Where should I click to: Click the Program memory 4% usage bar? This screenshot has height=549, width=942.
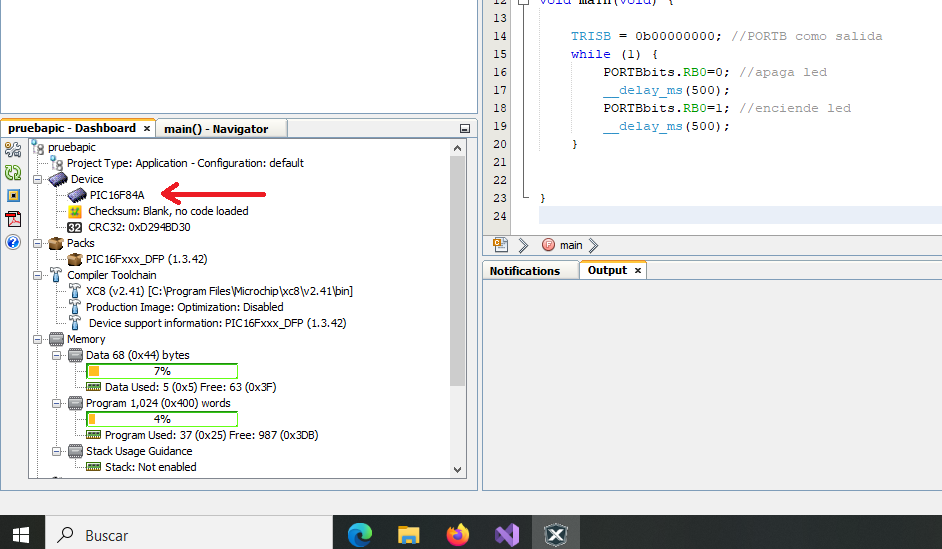pyautogui.click(x=162, y=419)
